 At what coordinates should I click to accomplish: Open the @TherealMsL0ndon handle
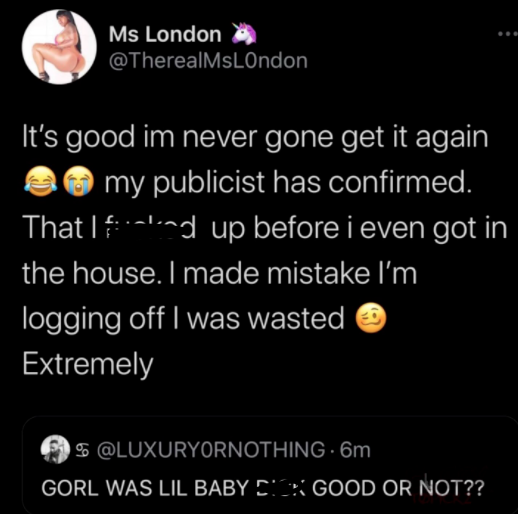[x=208, y=61]
